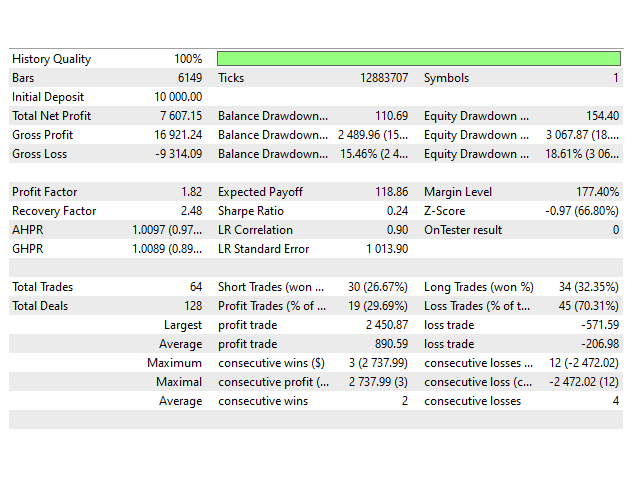Click the Recovery Factor label
Screen dimensions: 640x480
pos(54,211)
